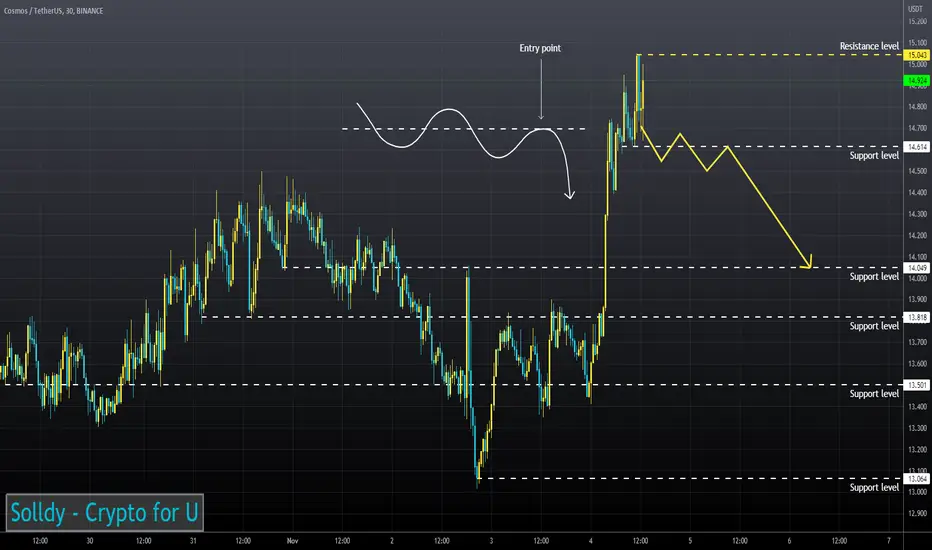
Task: Click date 3 on time axis
Action: coord(491,540)
